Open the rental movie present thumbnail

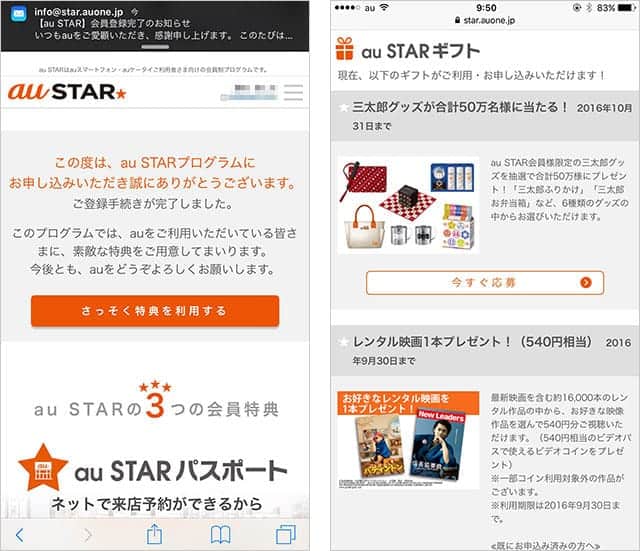tap(409, 440)
